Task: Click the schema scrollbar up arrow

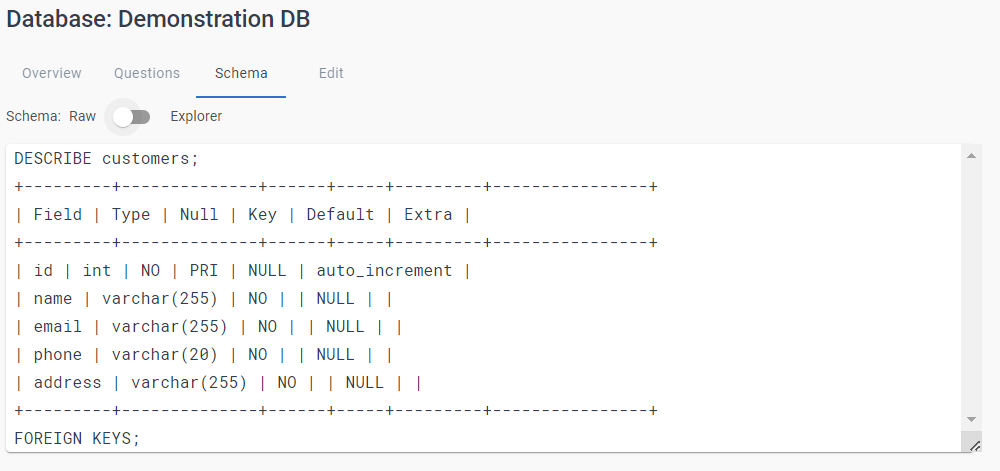Action: [972, 156]
